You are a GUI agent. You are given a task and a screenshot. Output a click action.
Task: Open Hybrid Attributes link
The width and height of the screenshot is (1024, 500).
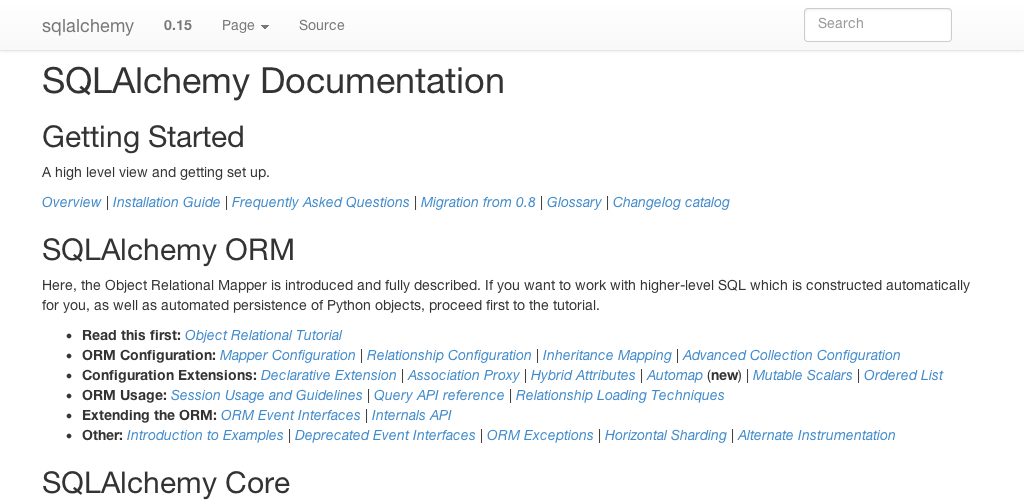583,375
